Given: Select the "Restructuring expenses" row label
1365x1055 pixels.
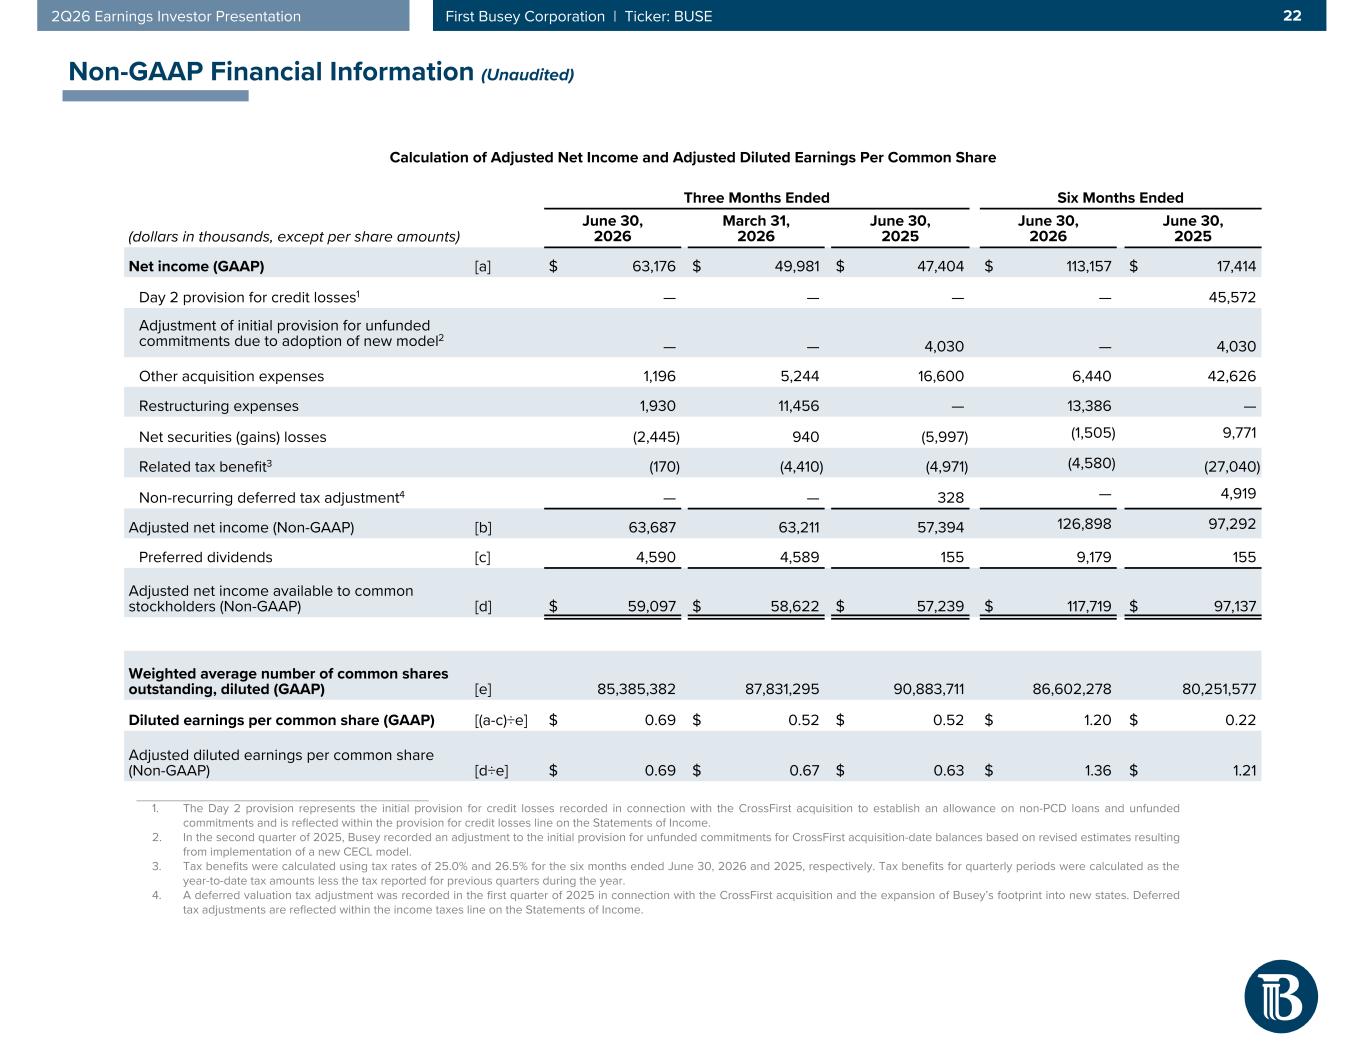Looking at the screenshot, I should point(218,407).
